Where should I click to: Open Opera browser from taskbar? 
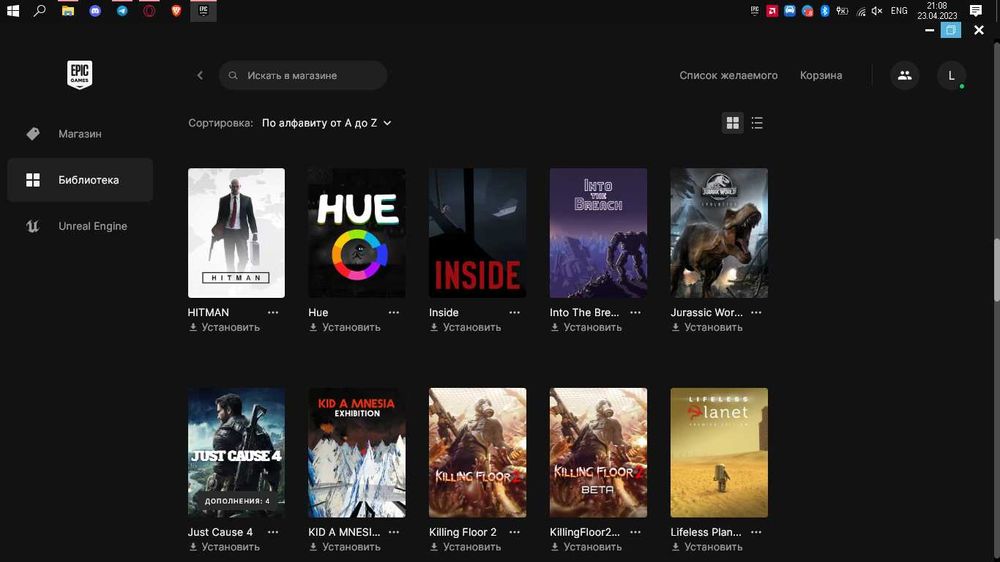[x=149, y=10]
